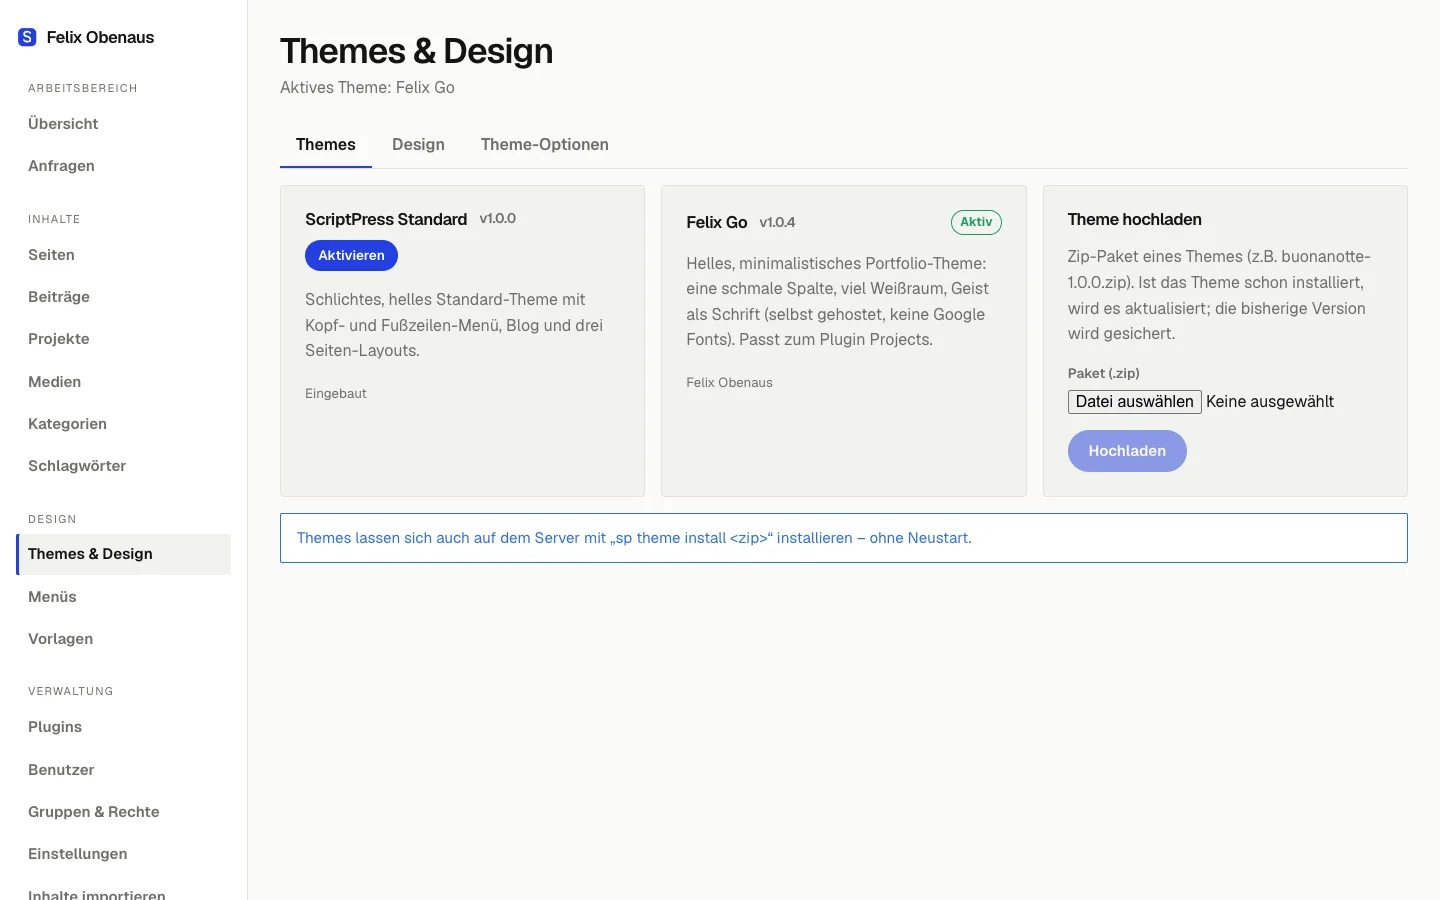Navigate to Benutzer
Image resolution: width=1440 pixels, height=900 pixels.
[x=123, y=770]
